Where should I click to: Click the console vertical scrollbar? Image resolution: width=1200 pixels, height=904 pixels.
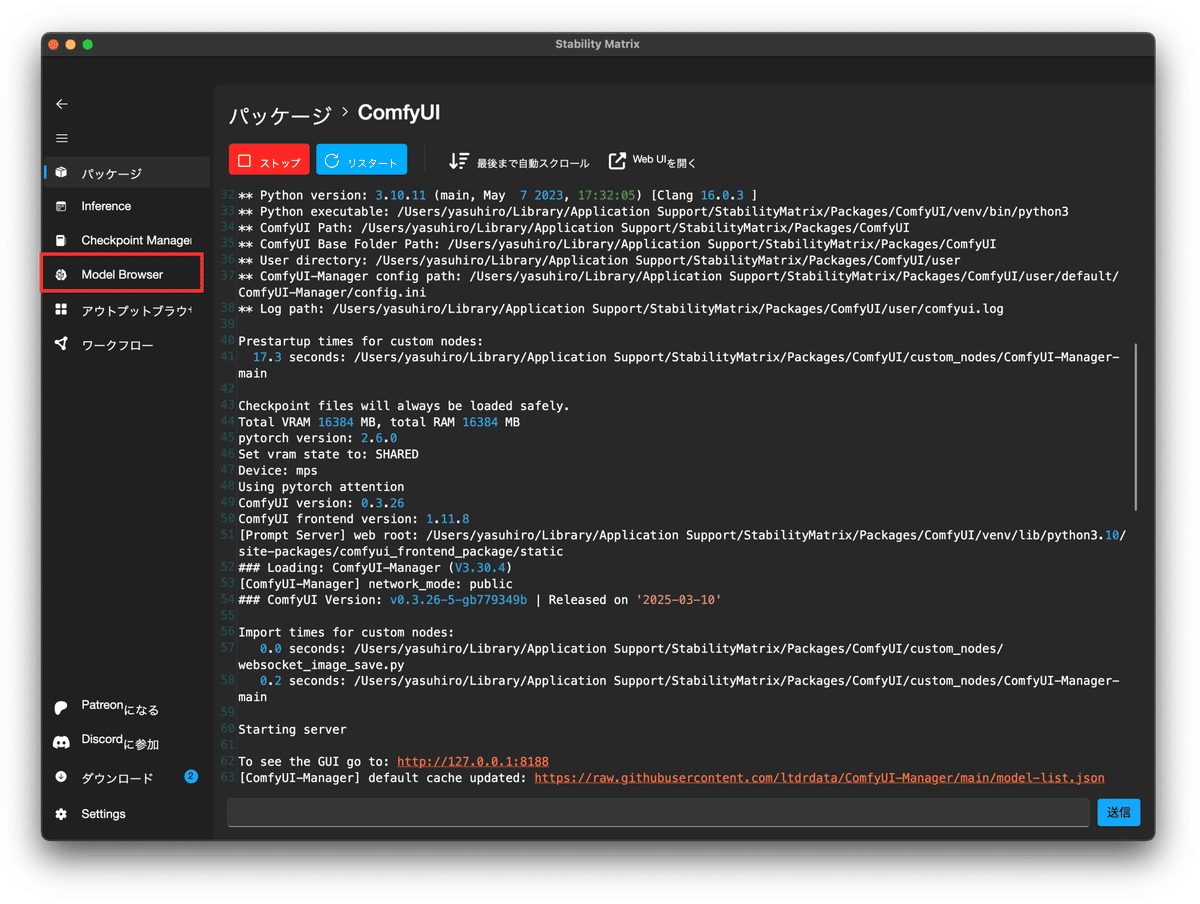(1135, 427)
